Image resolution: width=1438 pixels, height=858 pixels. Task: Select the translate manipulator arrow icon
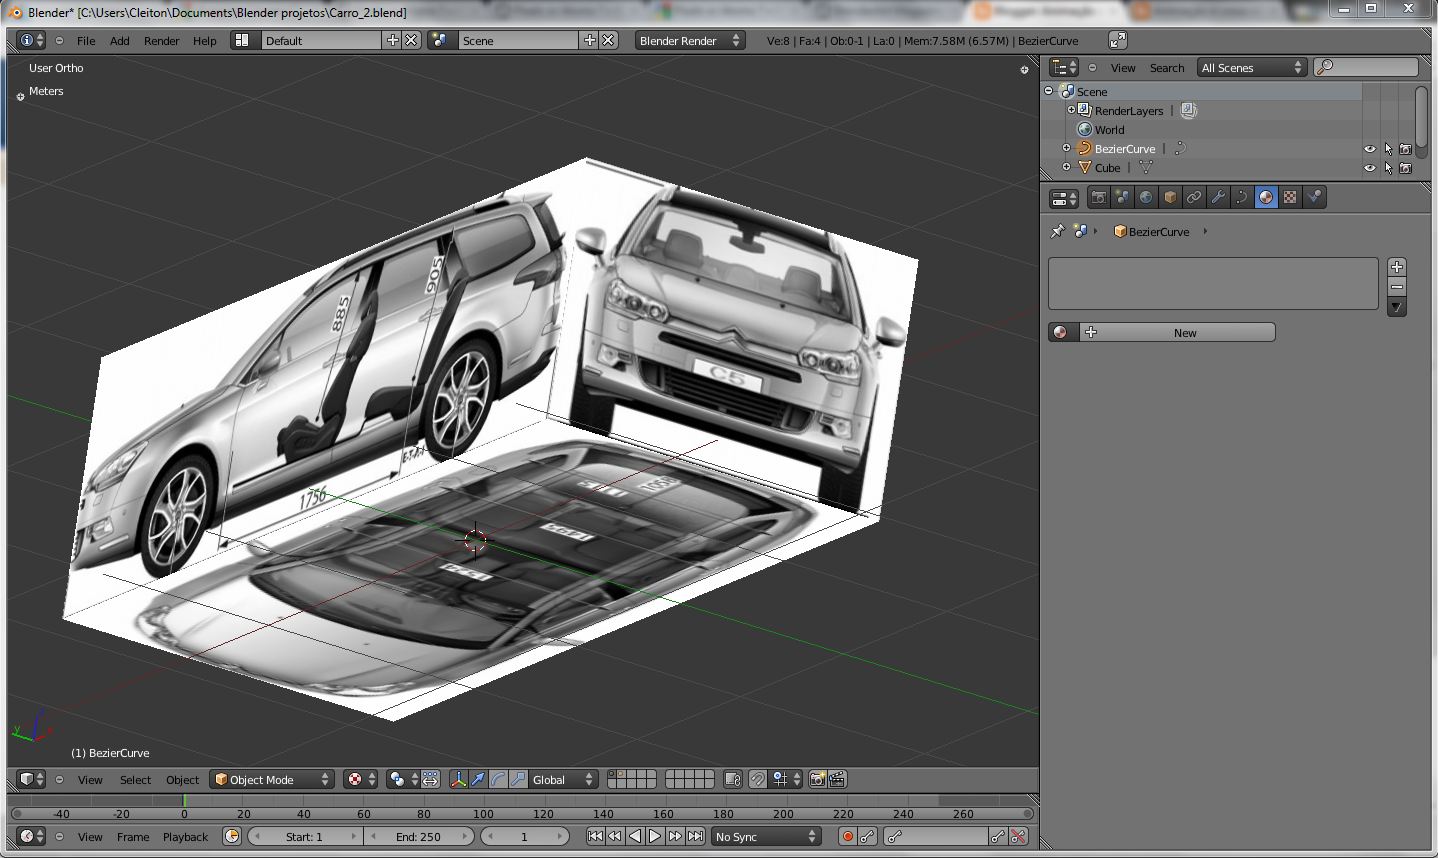click(x=478, y=780)
